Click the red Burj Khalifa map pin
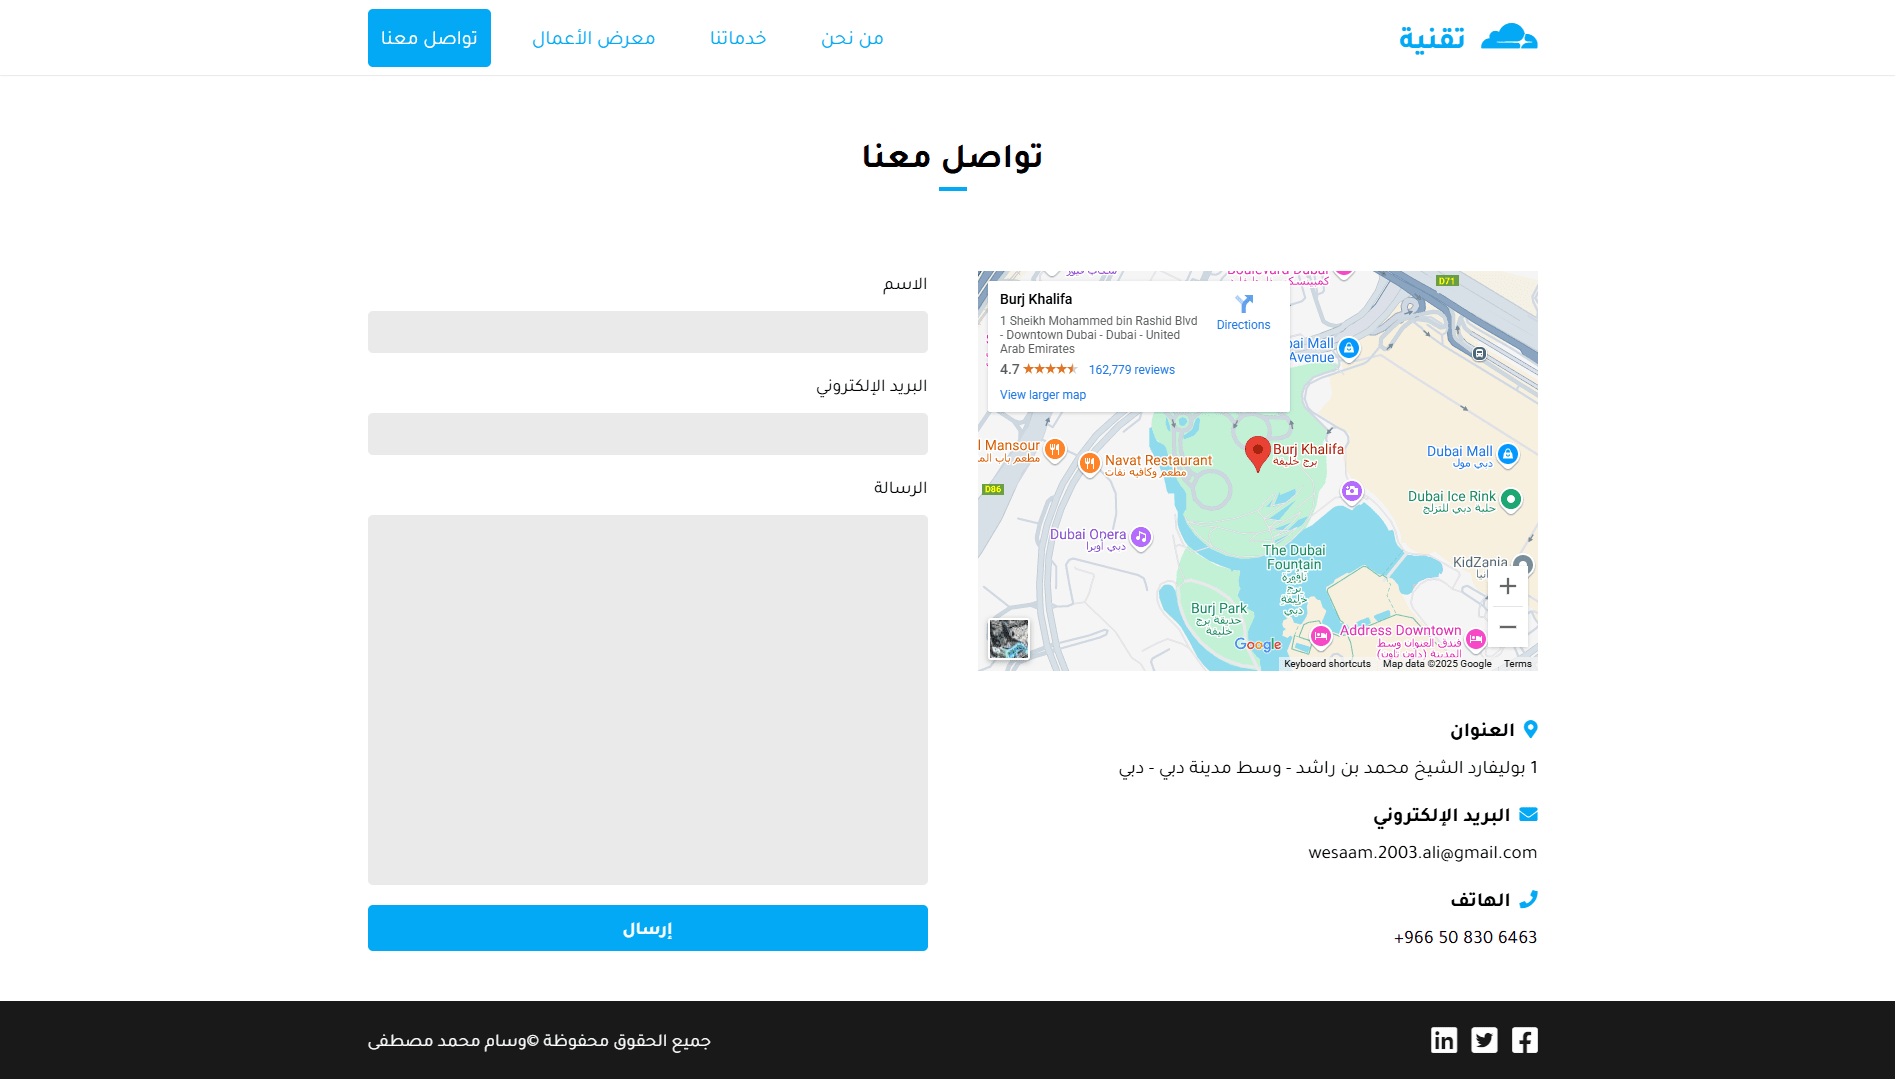The height and width of the screenshot is (1079, 1895). click(1257, 454)
